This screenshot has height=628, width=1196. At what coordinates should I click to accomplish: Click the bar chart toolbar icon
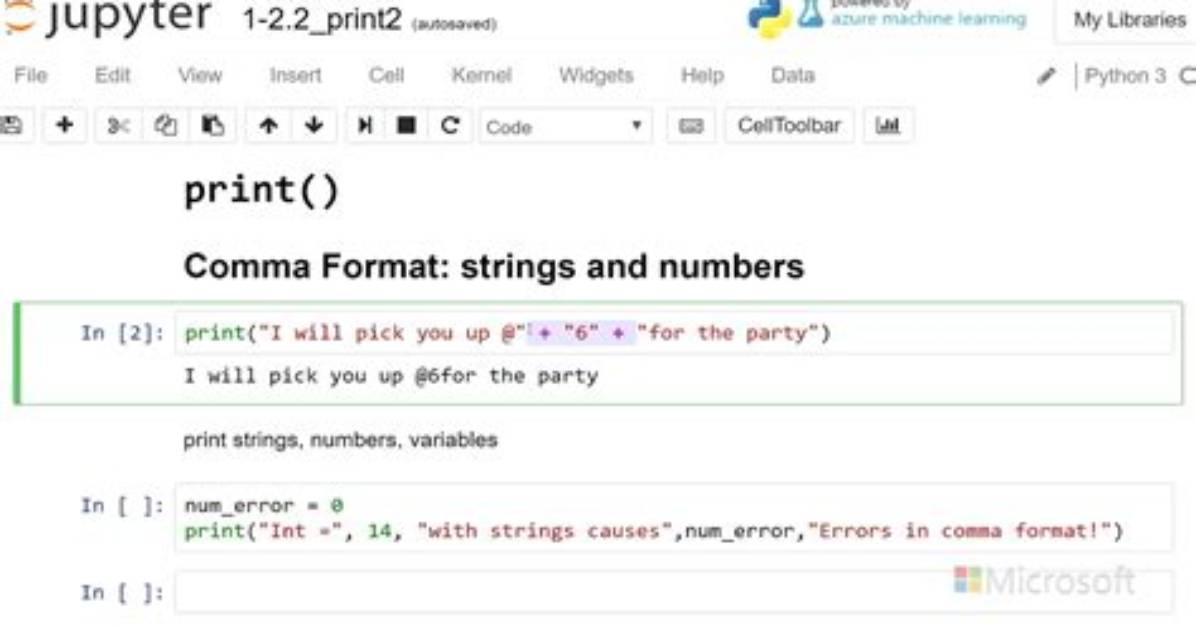point(888,126)
